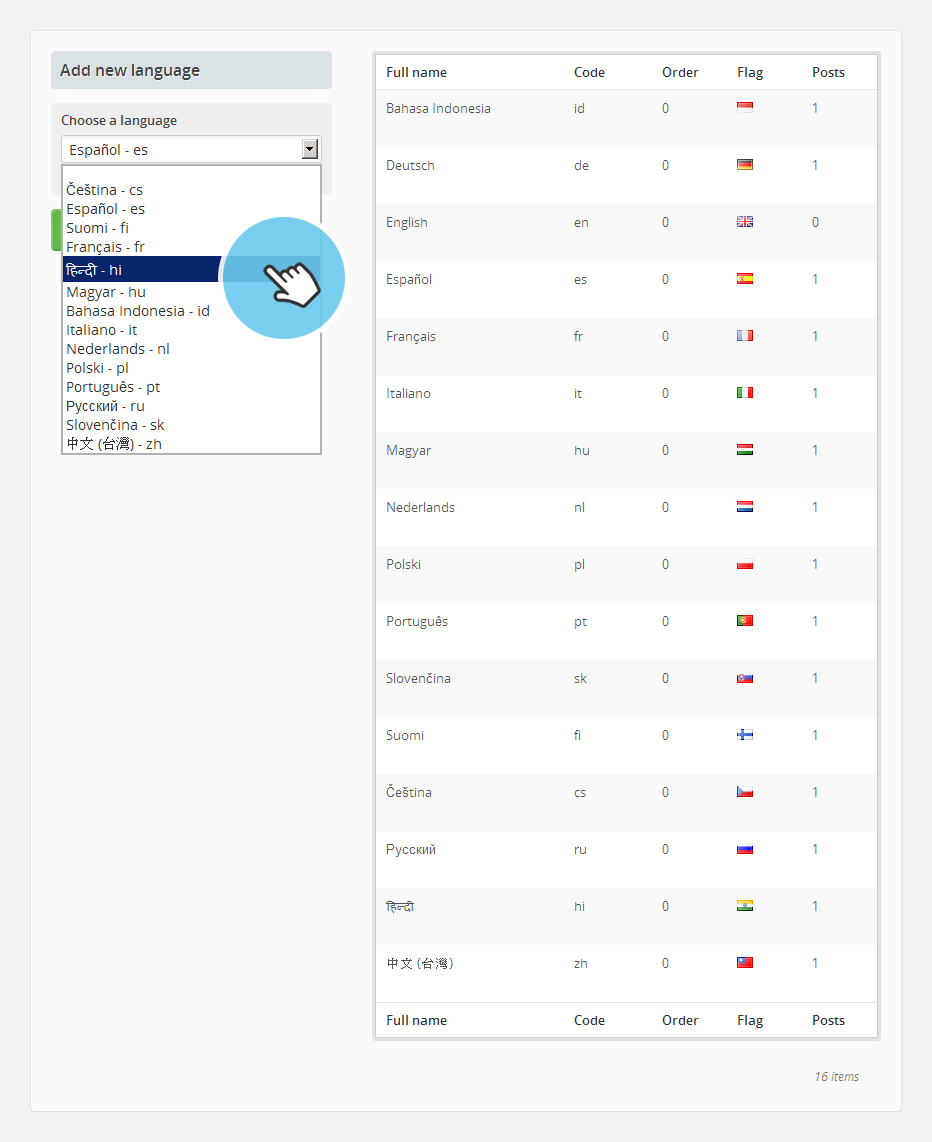The image size is (932, 1142).
Task: Click the Indonesia flag icon
Action: point(744,108)
